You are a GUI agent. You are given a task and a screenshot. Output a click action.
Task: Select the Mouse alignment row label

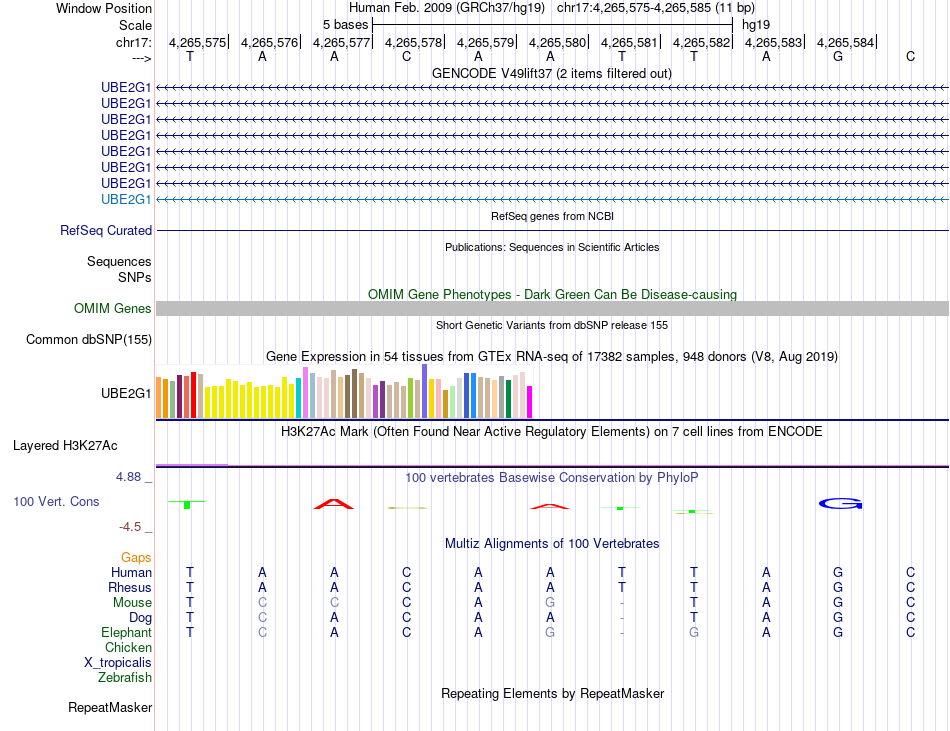132,603
